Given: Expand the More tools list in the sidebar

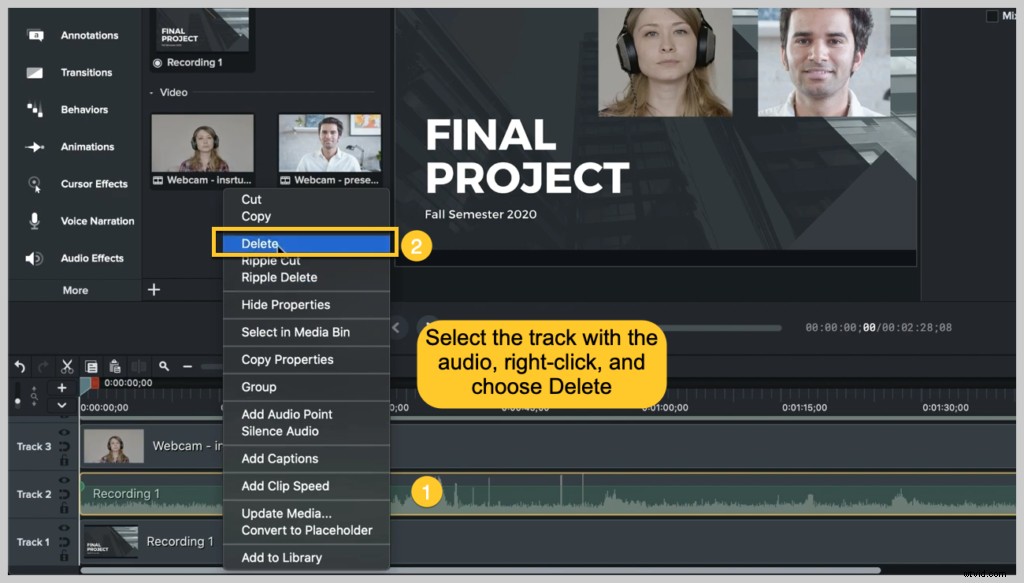Looking at the screenshot, I should pos(74,289).
